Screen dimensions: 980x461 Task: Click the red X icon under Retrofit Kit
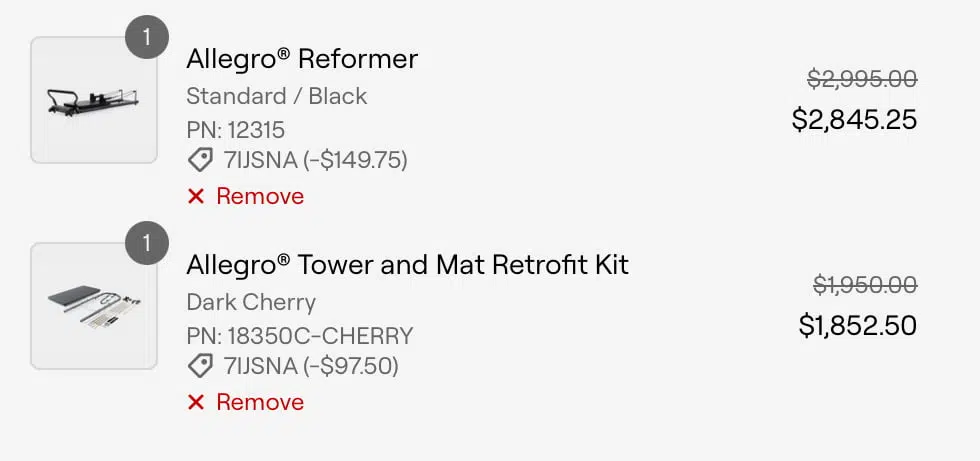click(196, 402)
